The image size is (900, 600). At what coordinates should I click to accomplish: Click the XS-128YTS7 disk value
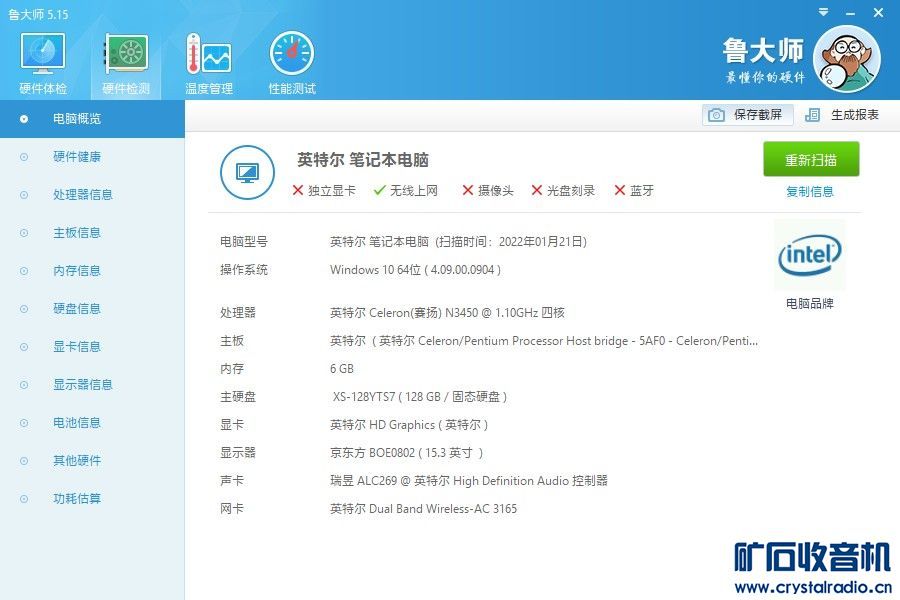tap(419, 397)
